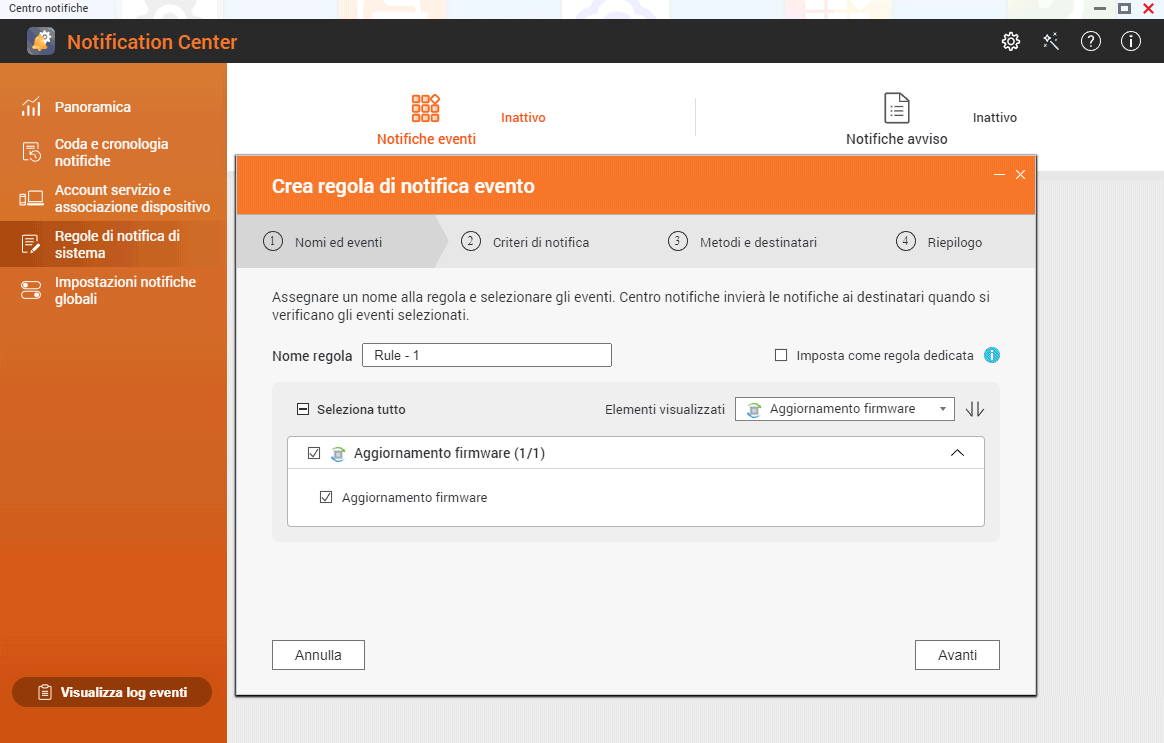Viewport: 1164px width, 743px height.
Task: Open Coda e cronologia notifiche section
Action: coord(113,152)
